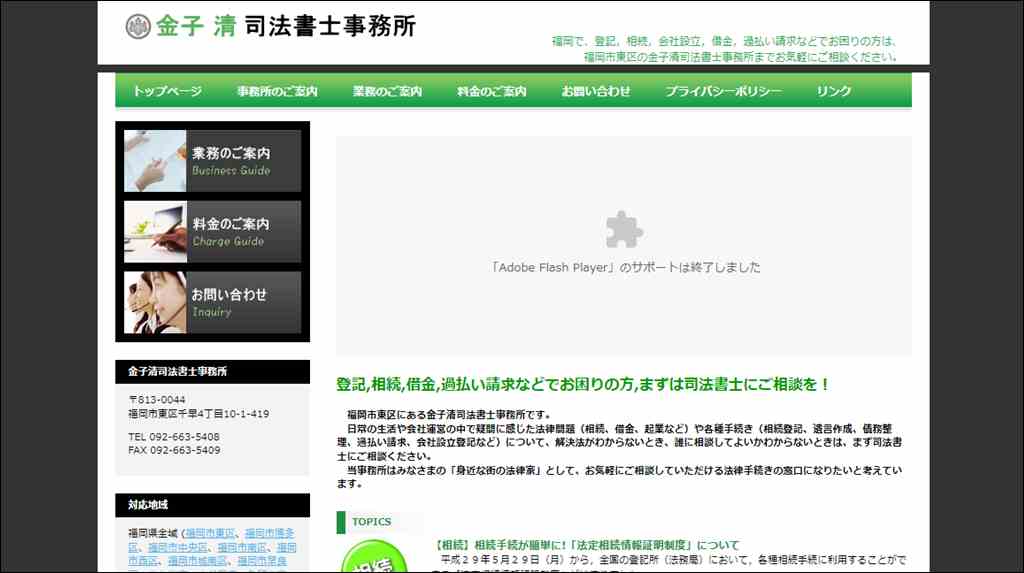Open the リンク nav item
Image resolution: width=1024 pixels, height=573 pixels.
pyautogui.click(x=833, y=91)
